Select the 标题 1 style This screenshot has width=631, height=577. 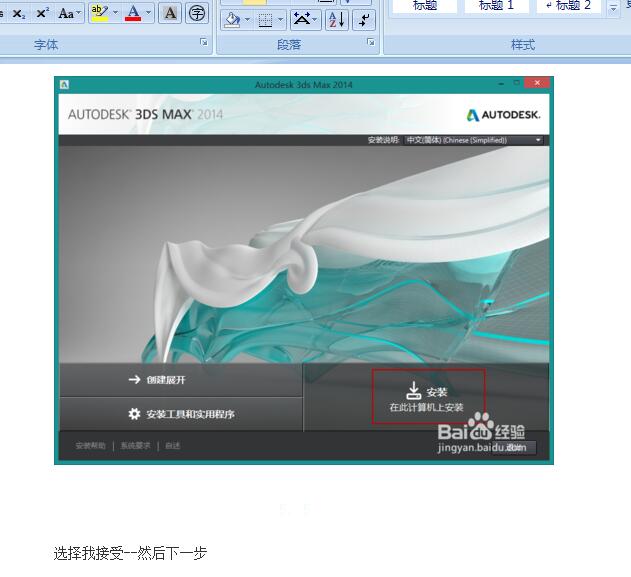tap(497, 6)
